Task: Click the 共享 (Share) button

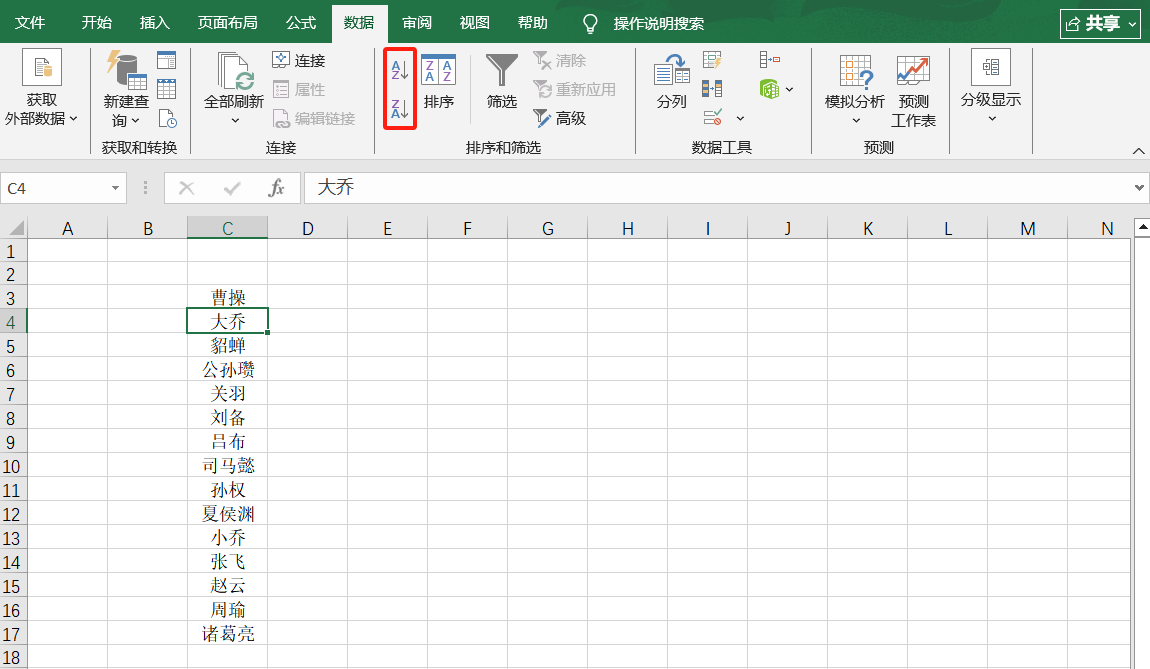Action: click(x=1100, y=22)
